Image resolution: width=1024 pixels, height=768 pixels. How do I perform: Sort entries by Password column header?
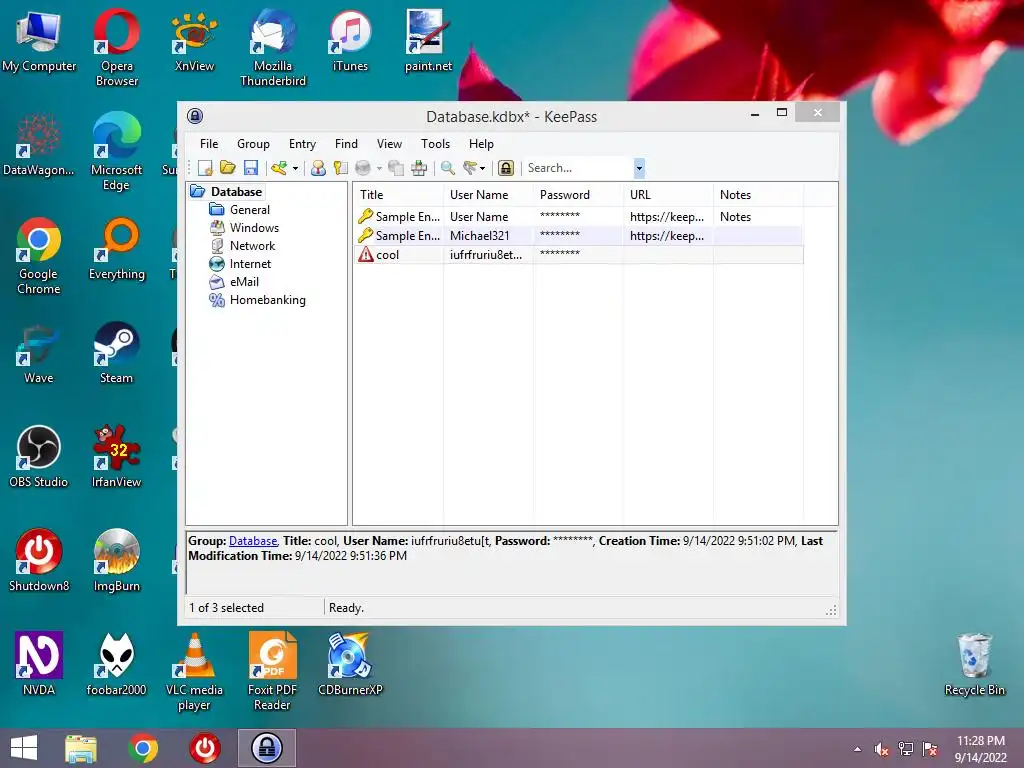click(x=578, y=195)
